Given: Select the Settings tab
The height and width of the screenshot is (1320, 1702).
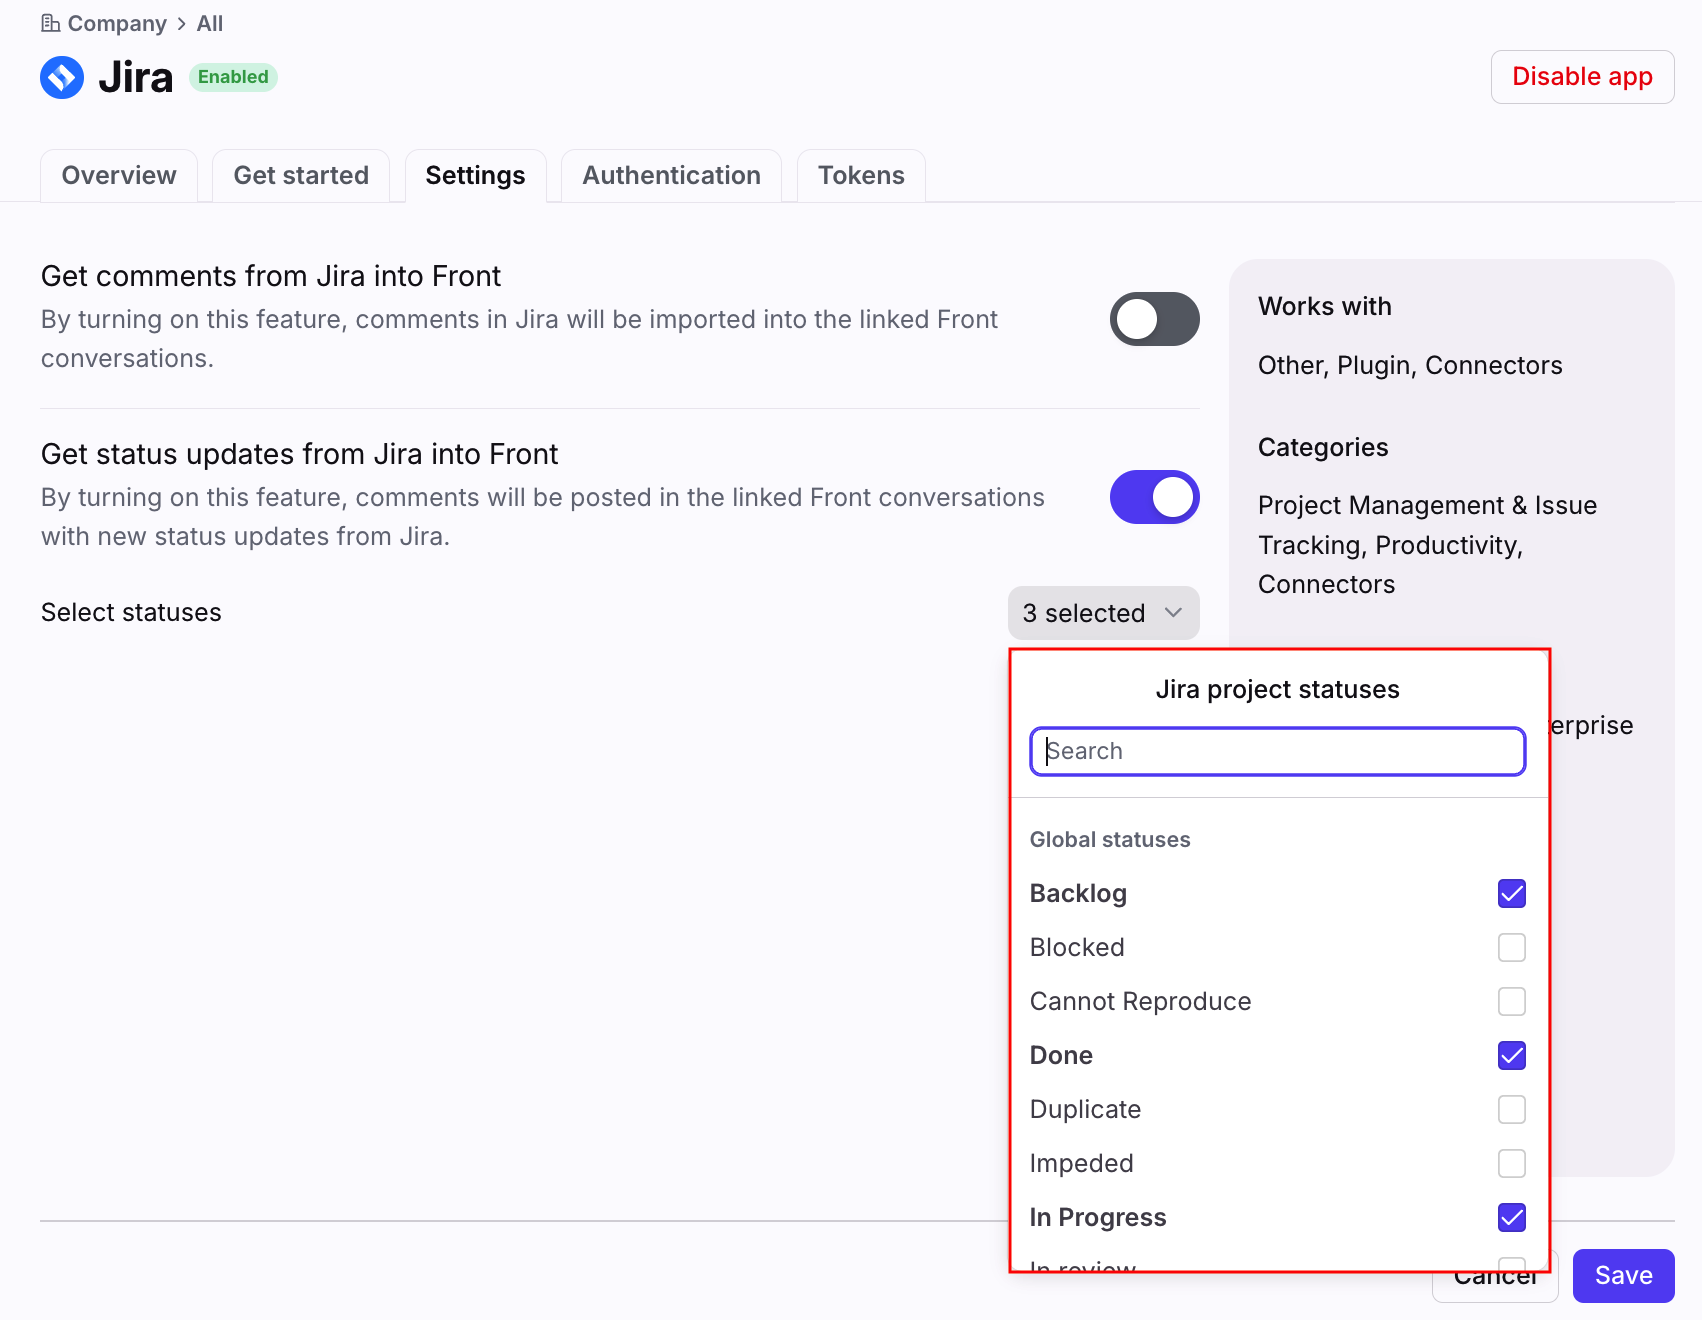Looking at the screenshot, I should pos(475,175).
